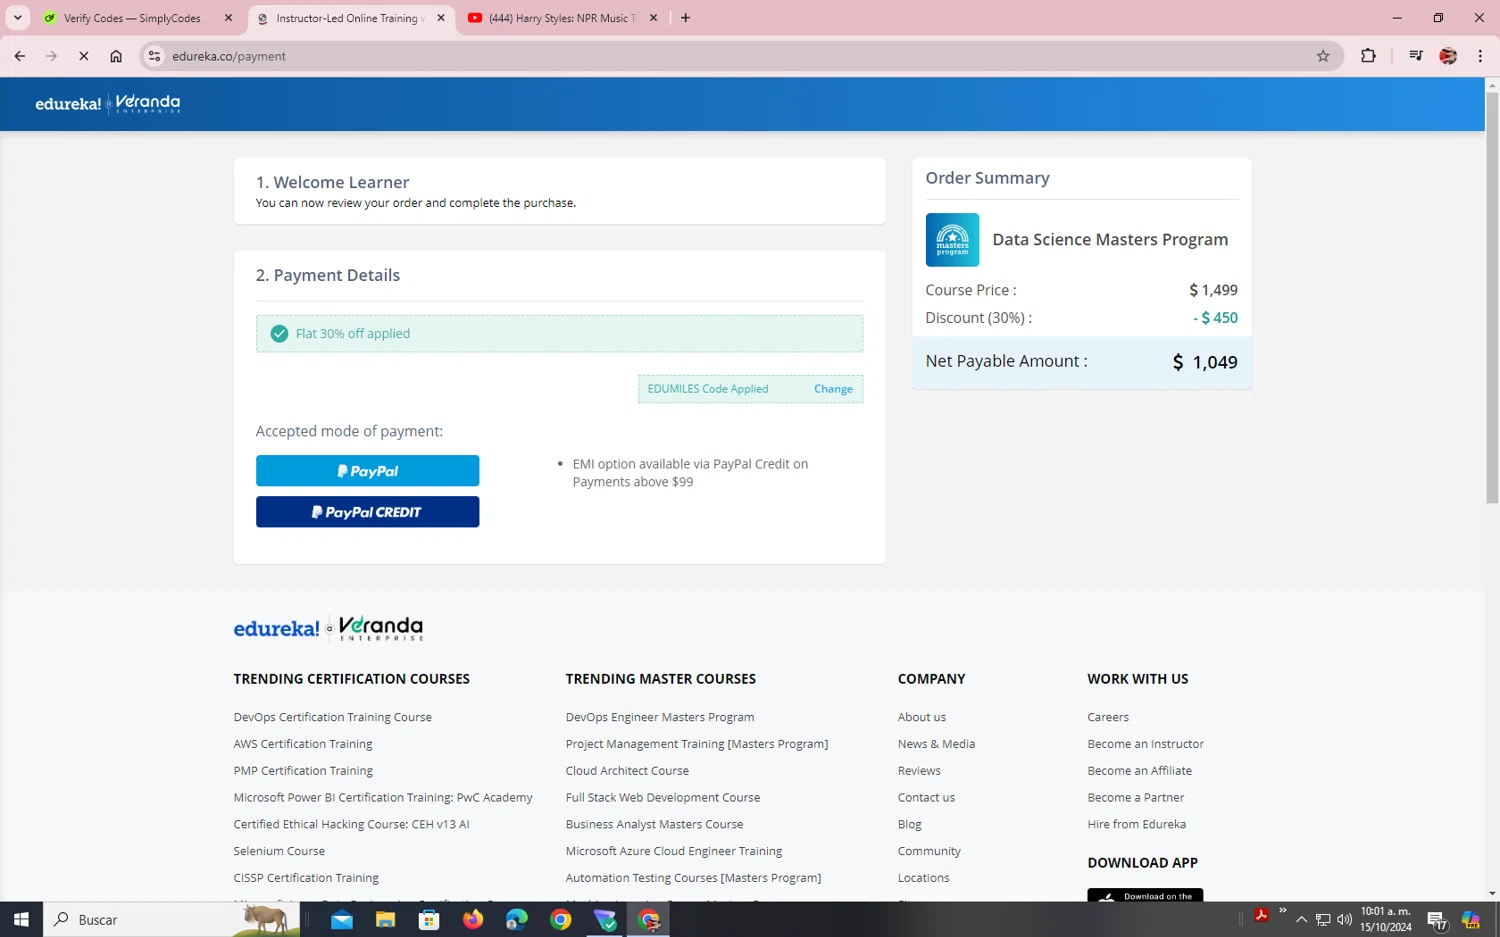Switch to Harry Styles NPR Music tab

coord(562,18)
